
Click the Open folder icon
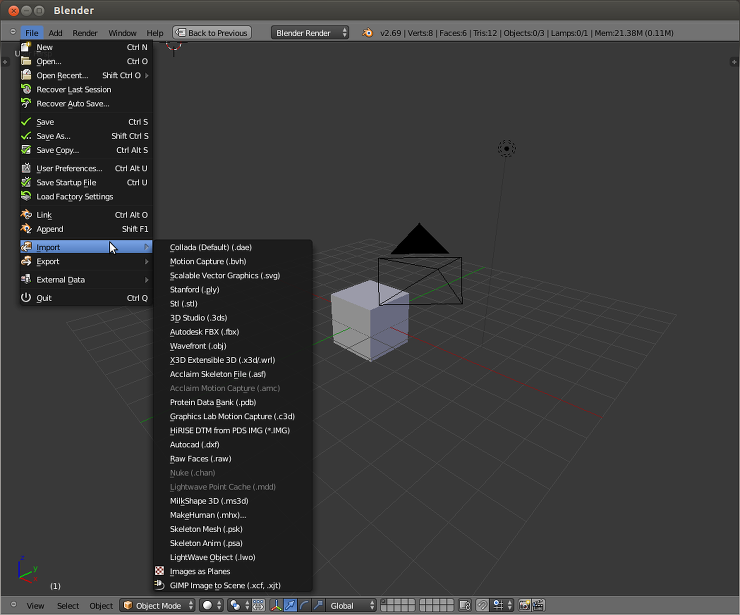coord(26,61)
